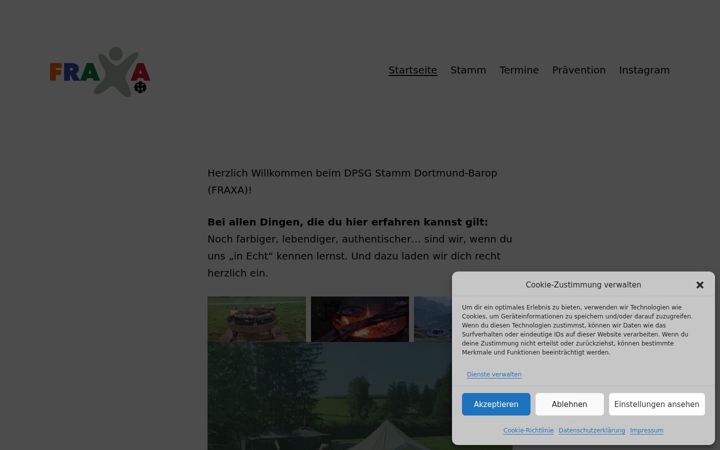The width and height of the screenshot is (720, 450).
Task: Click Einstellungen ansehen button
Action: (657, 404)
